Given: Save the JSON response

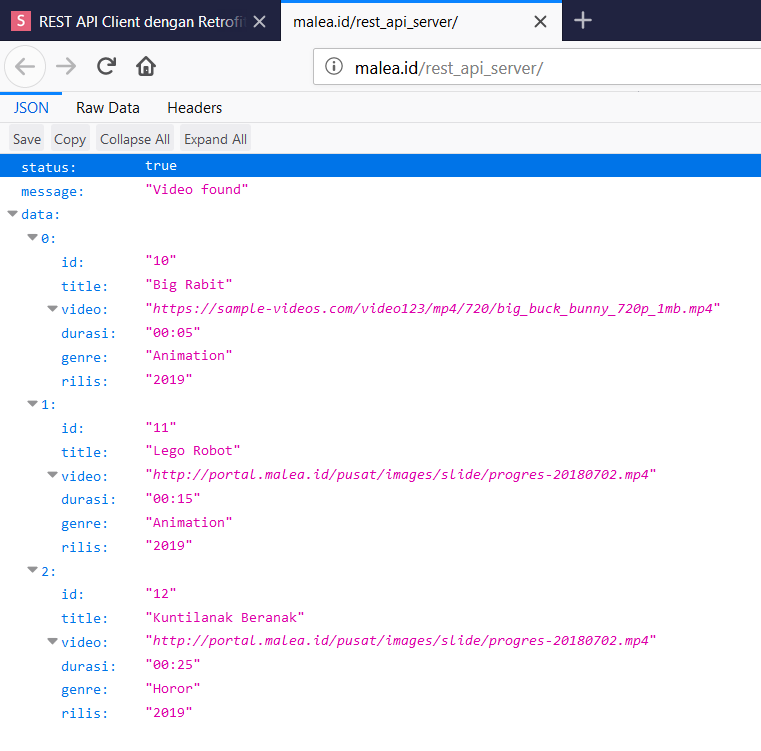Looking at the screenshot, I should [x=27, y=139].
